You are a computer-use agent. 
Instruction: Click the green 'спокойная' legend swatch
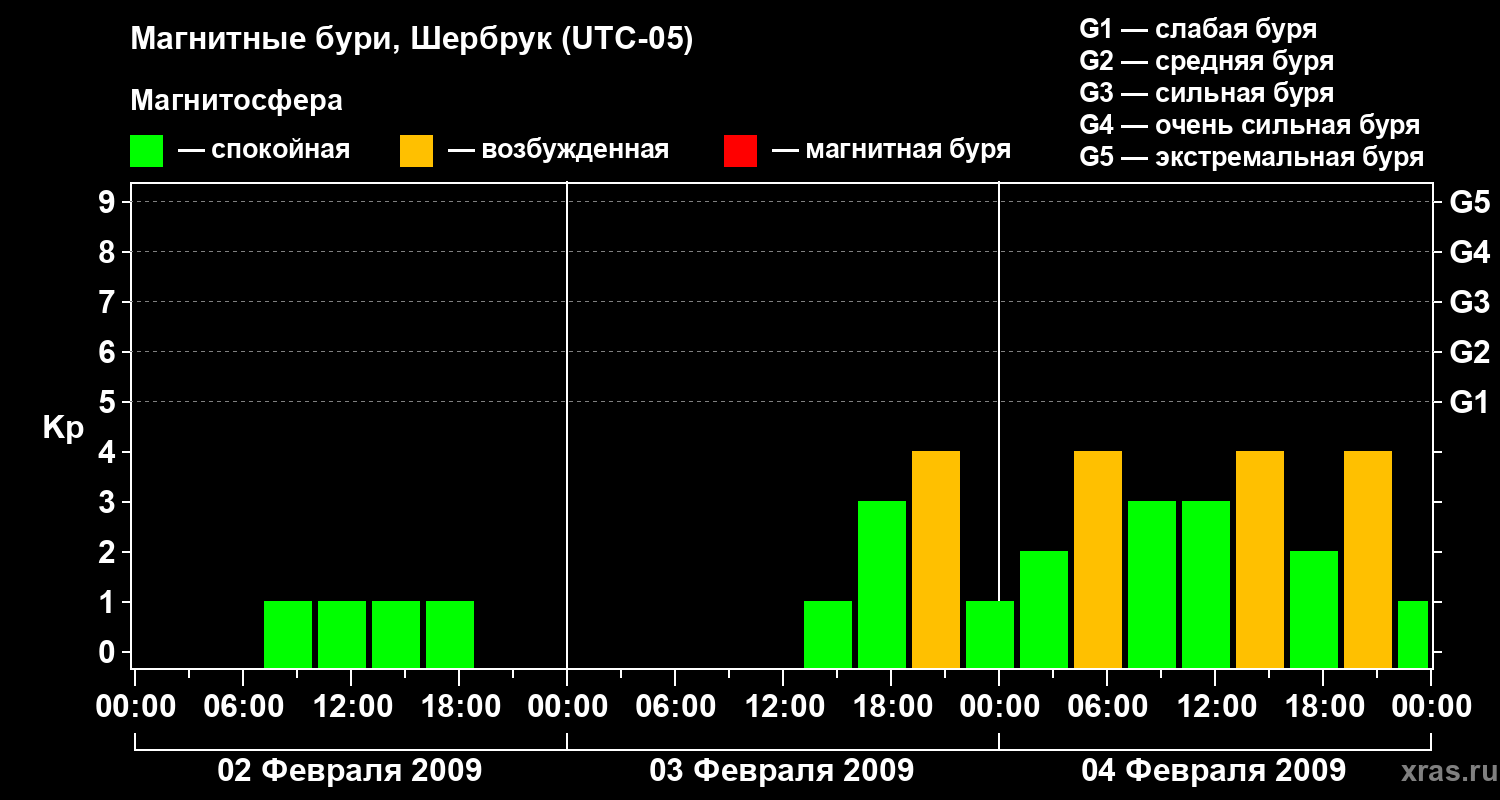click(x=146, y=151)
